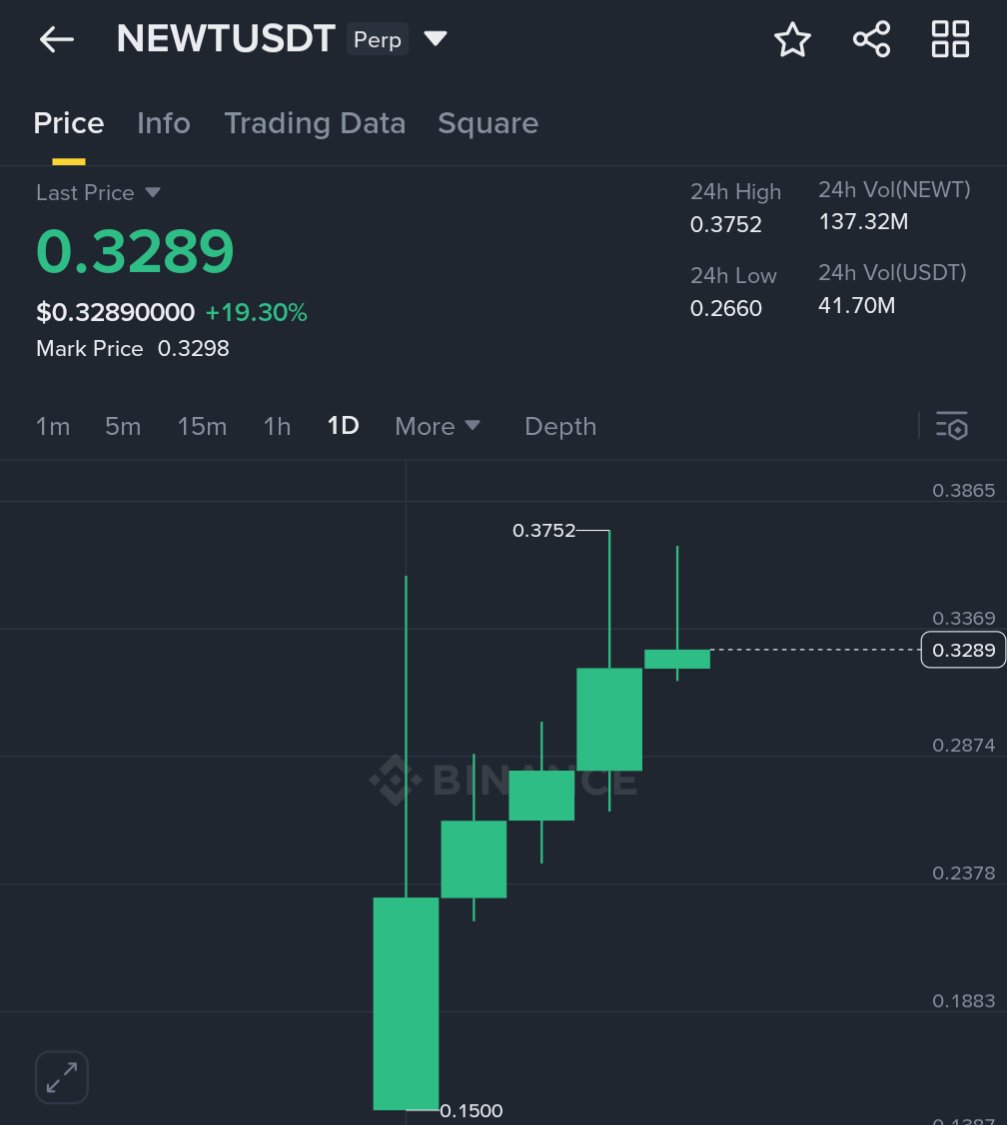The image size is (1007, 1125).
Task: Open the Trading Data tab
Action: click(x=315, y=123)
